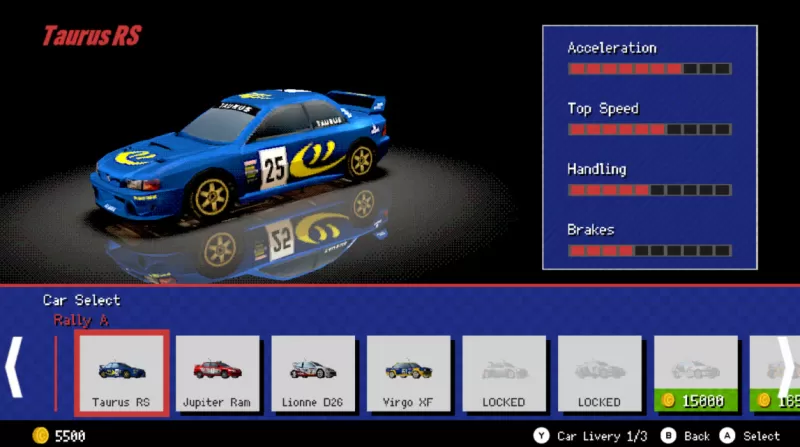Click the Back label
Image resolution: width=800 pixels, height=447 pixels.
click(x=697, y=436)
